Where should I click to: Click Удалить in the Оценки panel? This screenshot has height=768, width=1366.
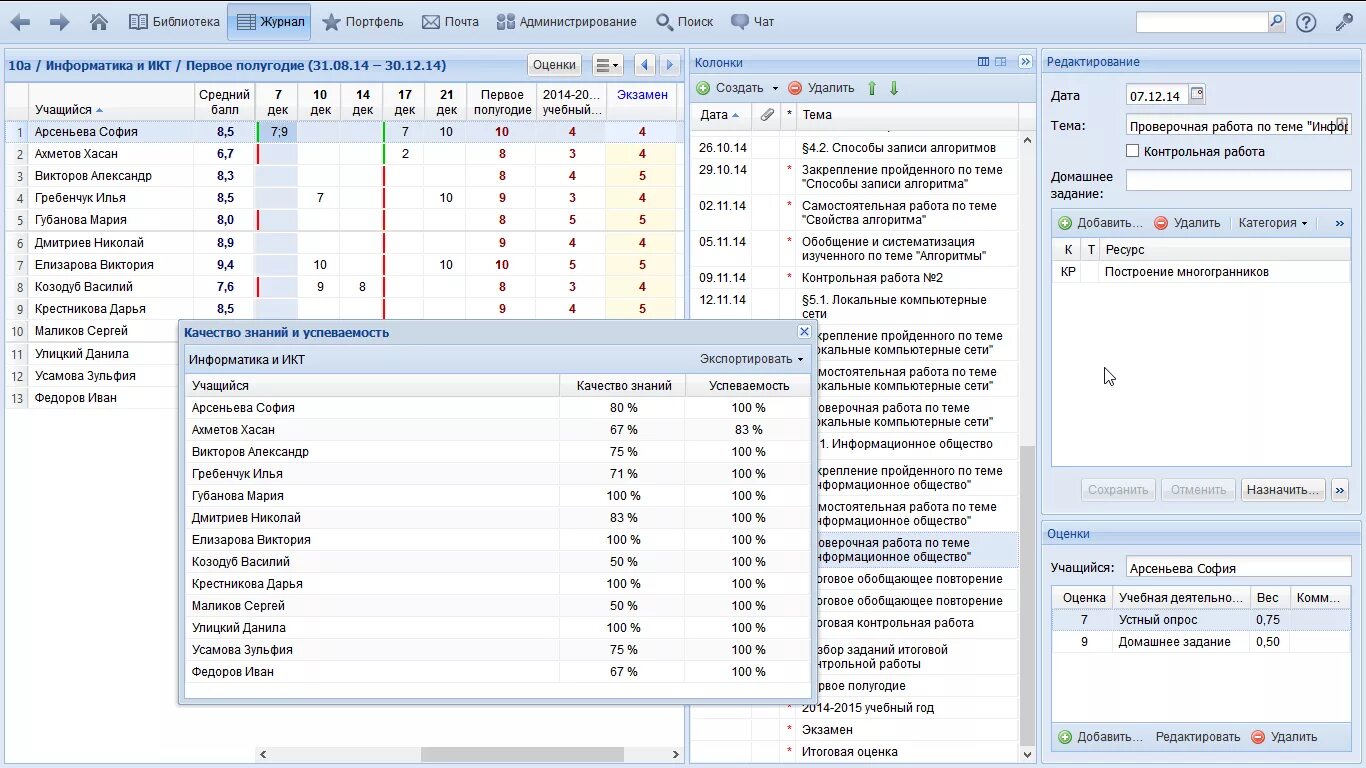point(1284,737)
